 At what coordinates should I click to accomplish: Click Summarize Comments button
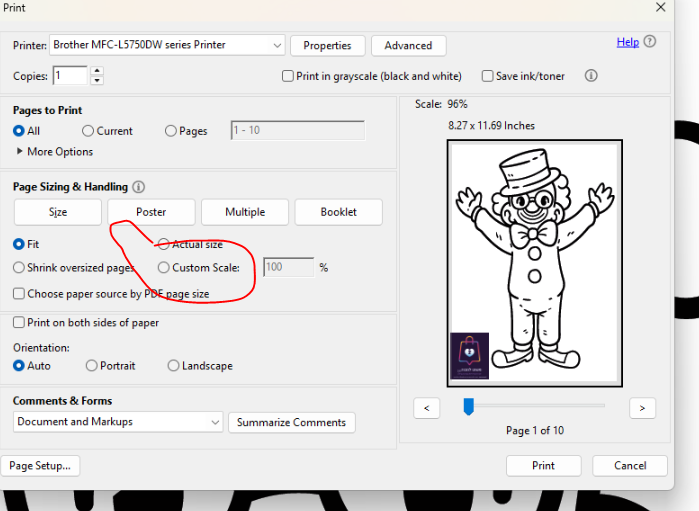point(292,422)
